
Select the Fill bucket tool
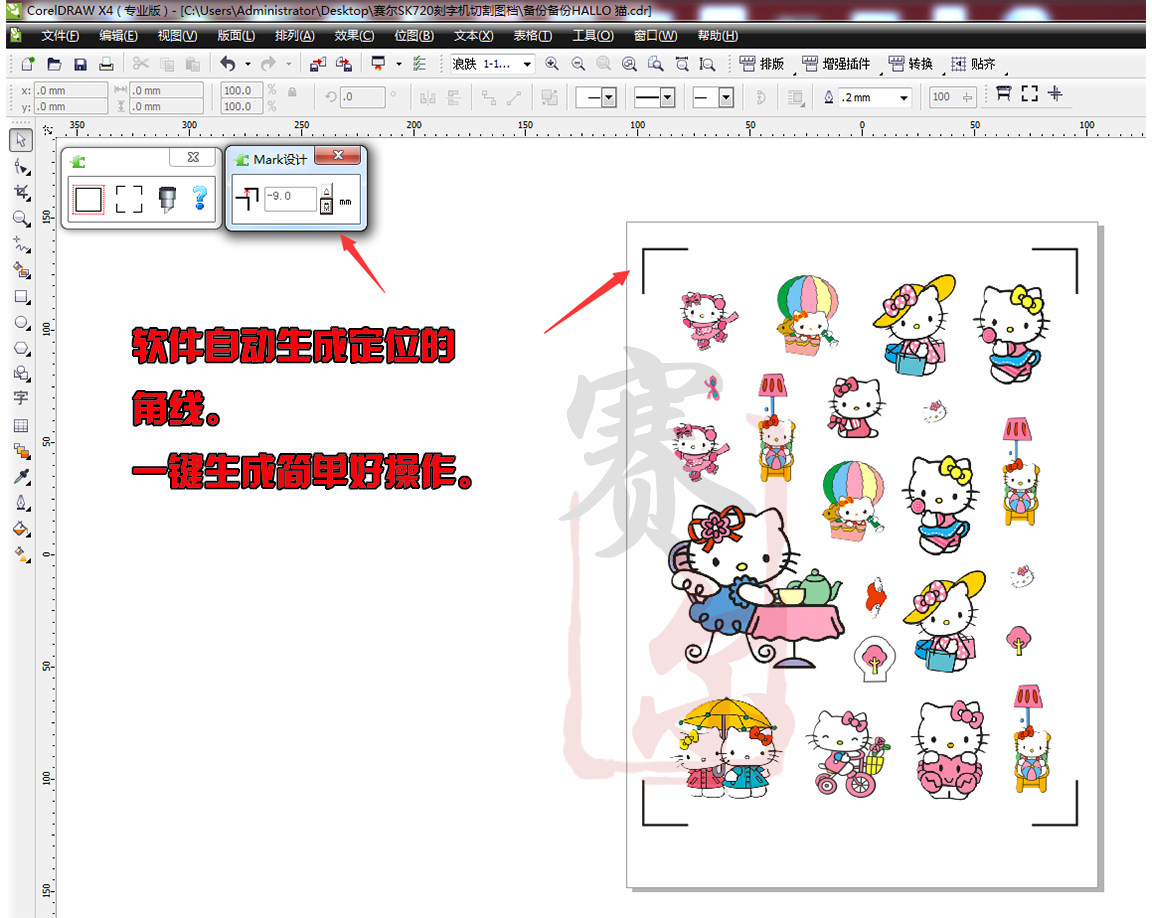[21, 529]
